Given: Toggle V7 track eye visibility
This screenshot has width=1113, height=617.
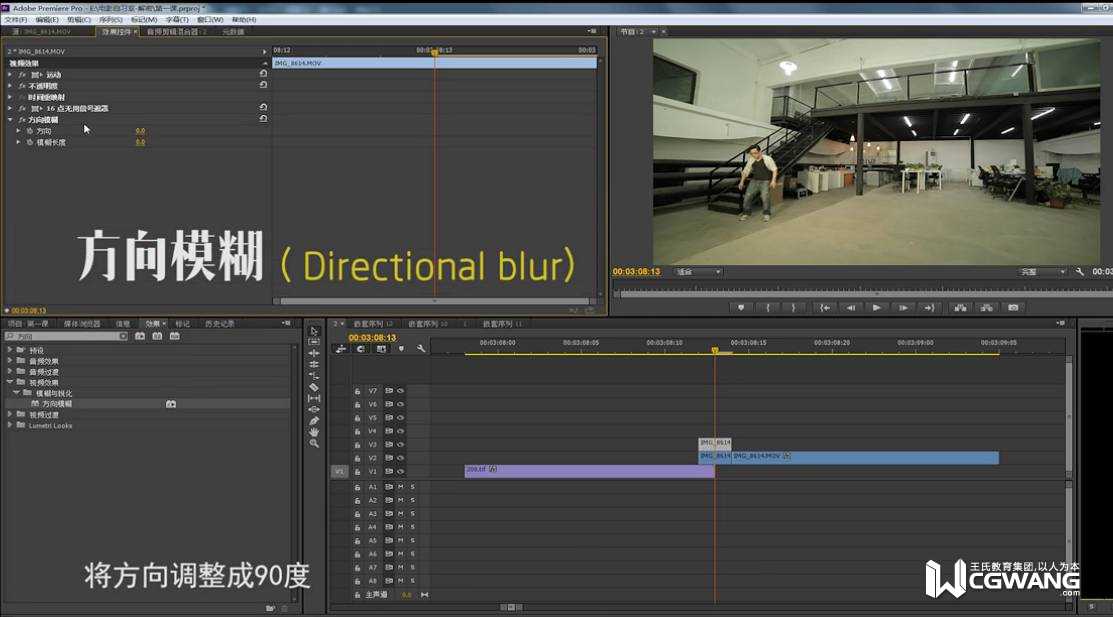Looking at the screenshot, I should 400,391.
